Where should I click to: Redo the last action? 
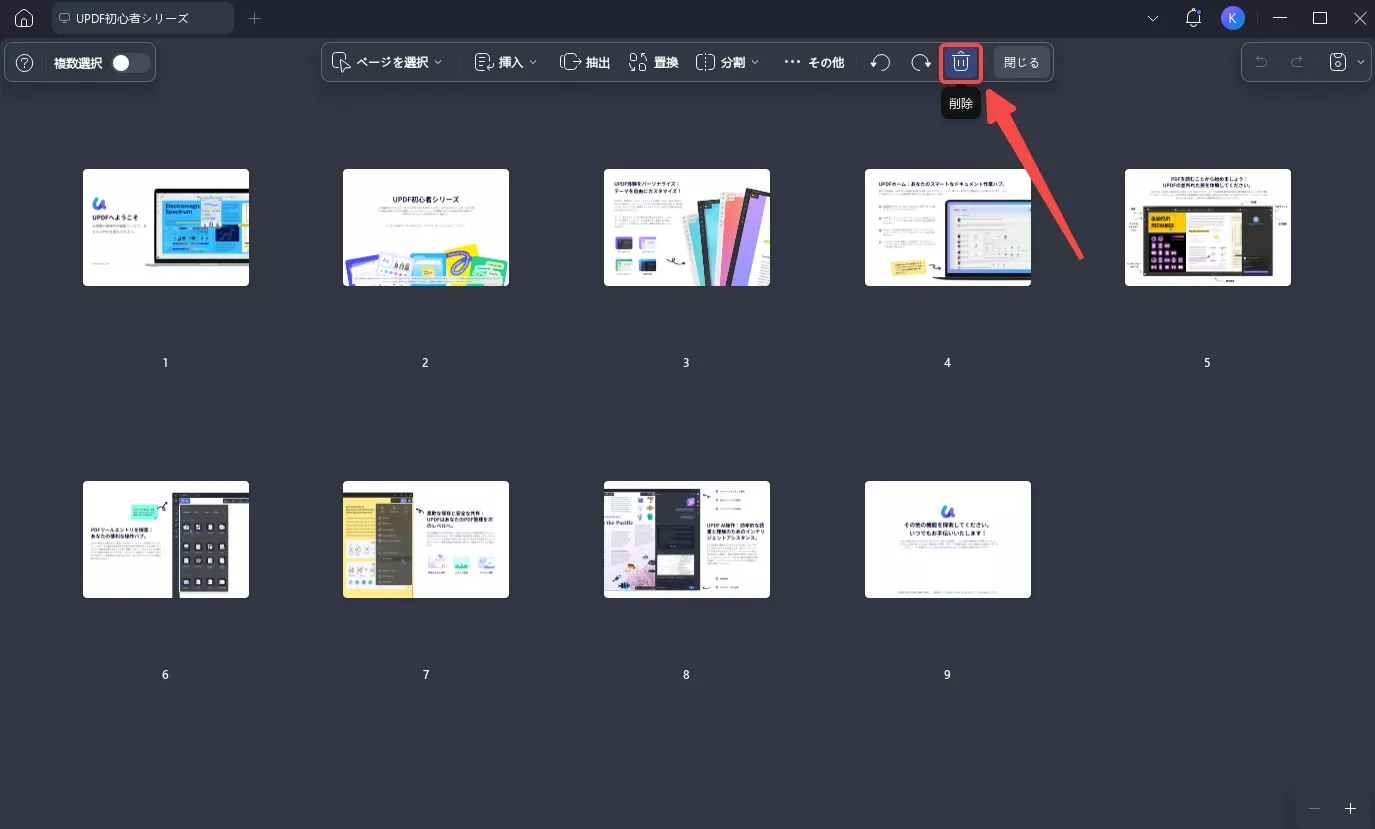1297,62
